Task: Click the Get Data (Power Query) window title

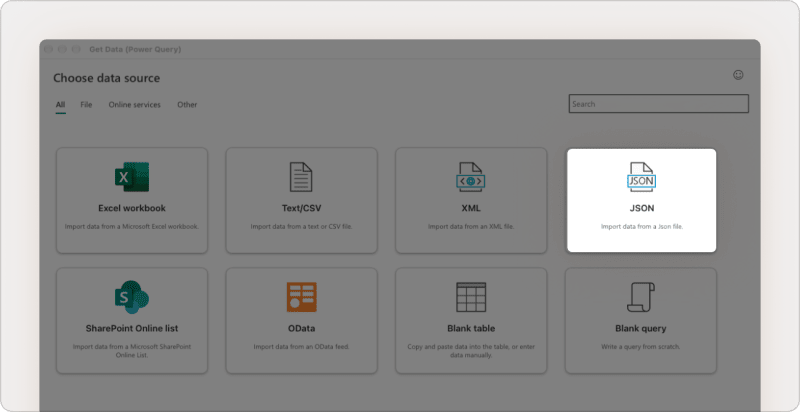Action: (135, 49)
